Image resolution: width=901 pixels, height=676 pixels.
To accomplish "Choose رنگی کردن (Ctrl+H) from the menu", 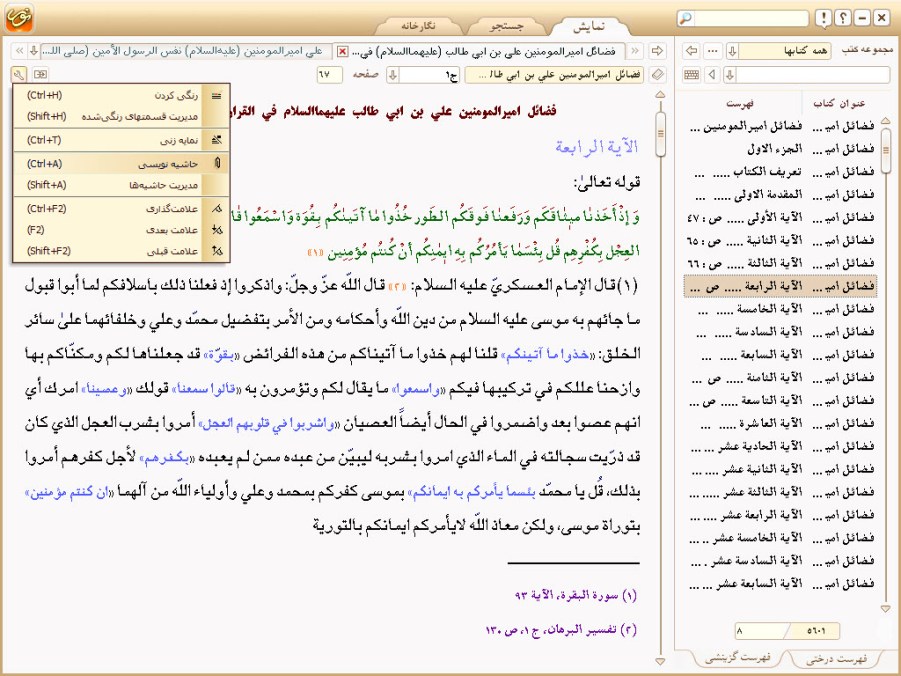I will point(121,95).
